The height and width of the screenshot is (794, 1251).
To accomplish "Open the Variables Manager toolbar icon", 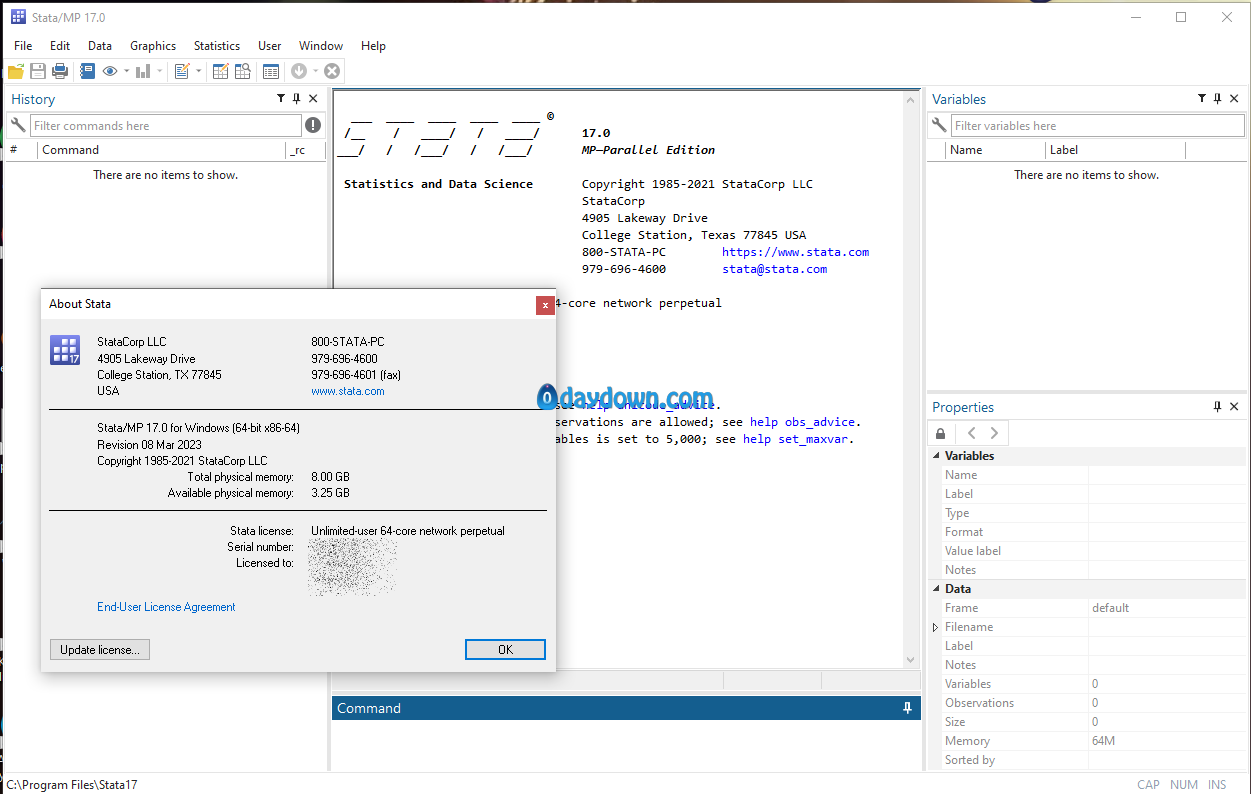I will tap(271, 71).
